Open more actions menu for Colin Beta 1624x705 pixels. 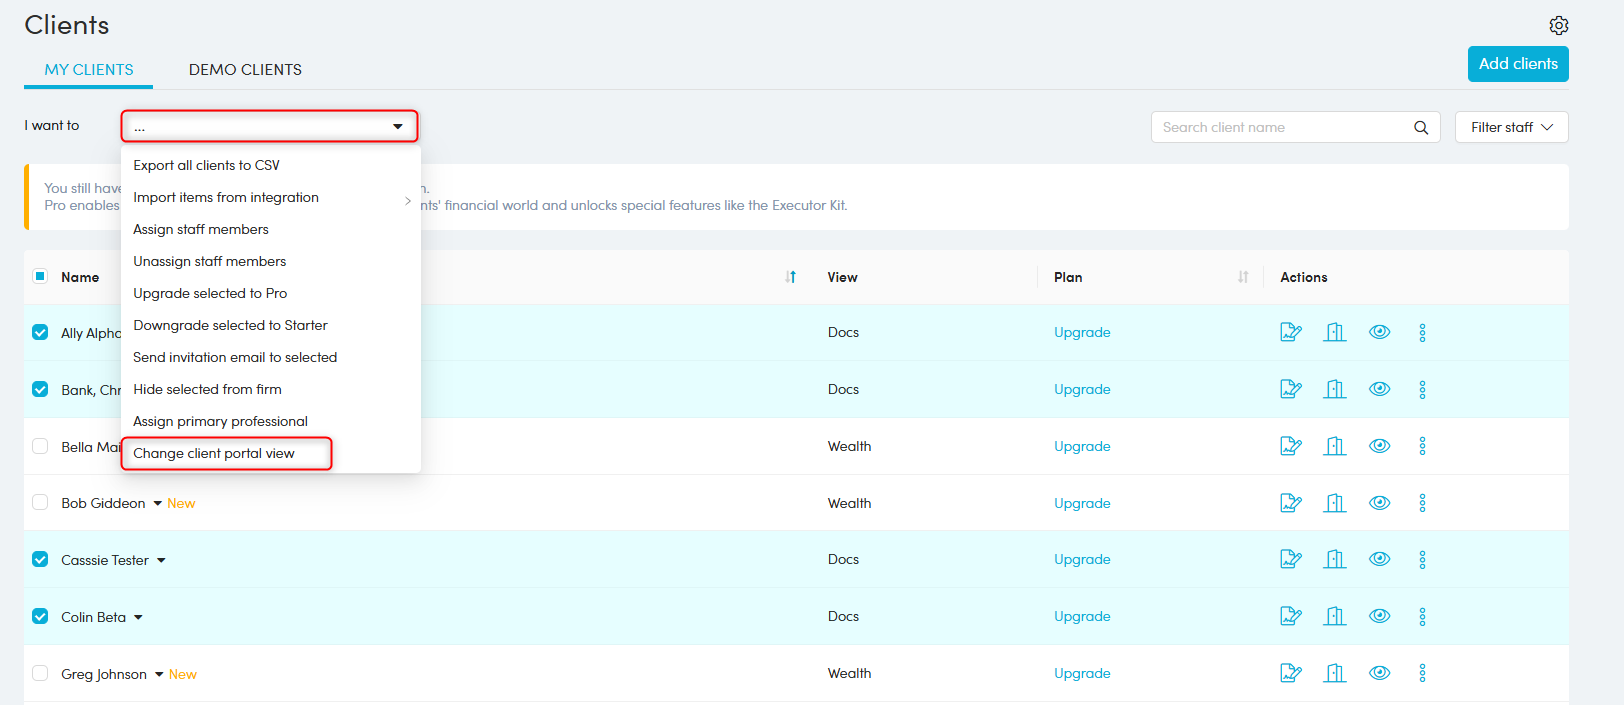[1422, 617]
